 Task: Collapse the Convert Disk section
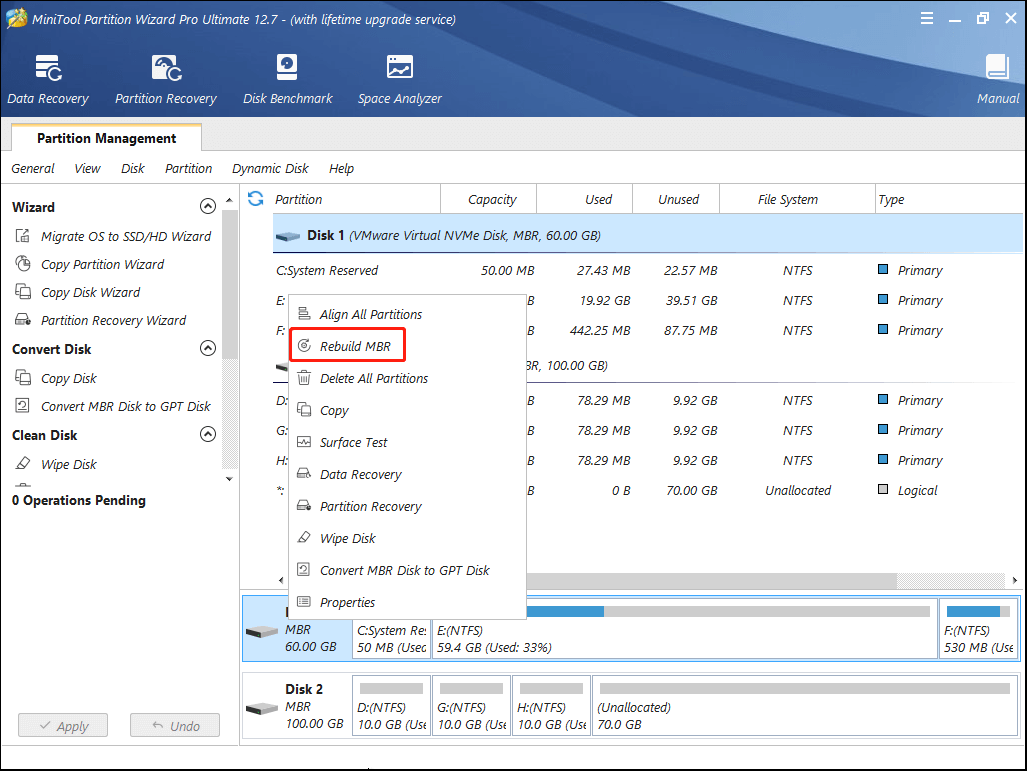coord(208,348)
